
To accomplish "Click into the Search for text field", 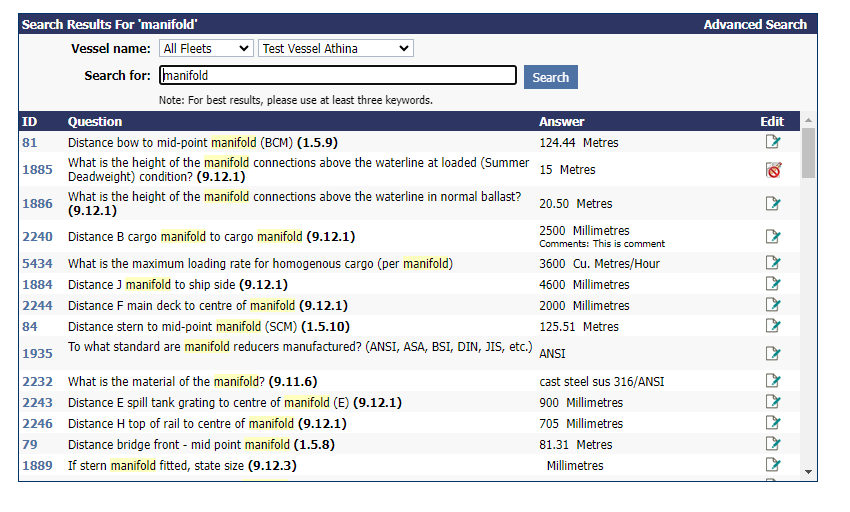I will point(338,76).
